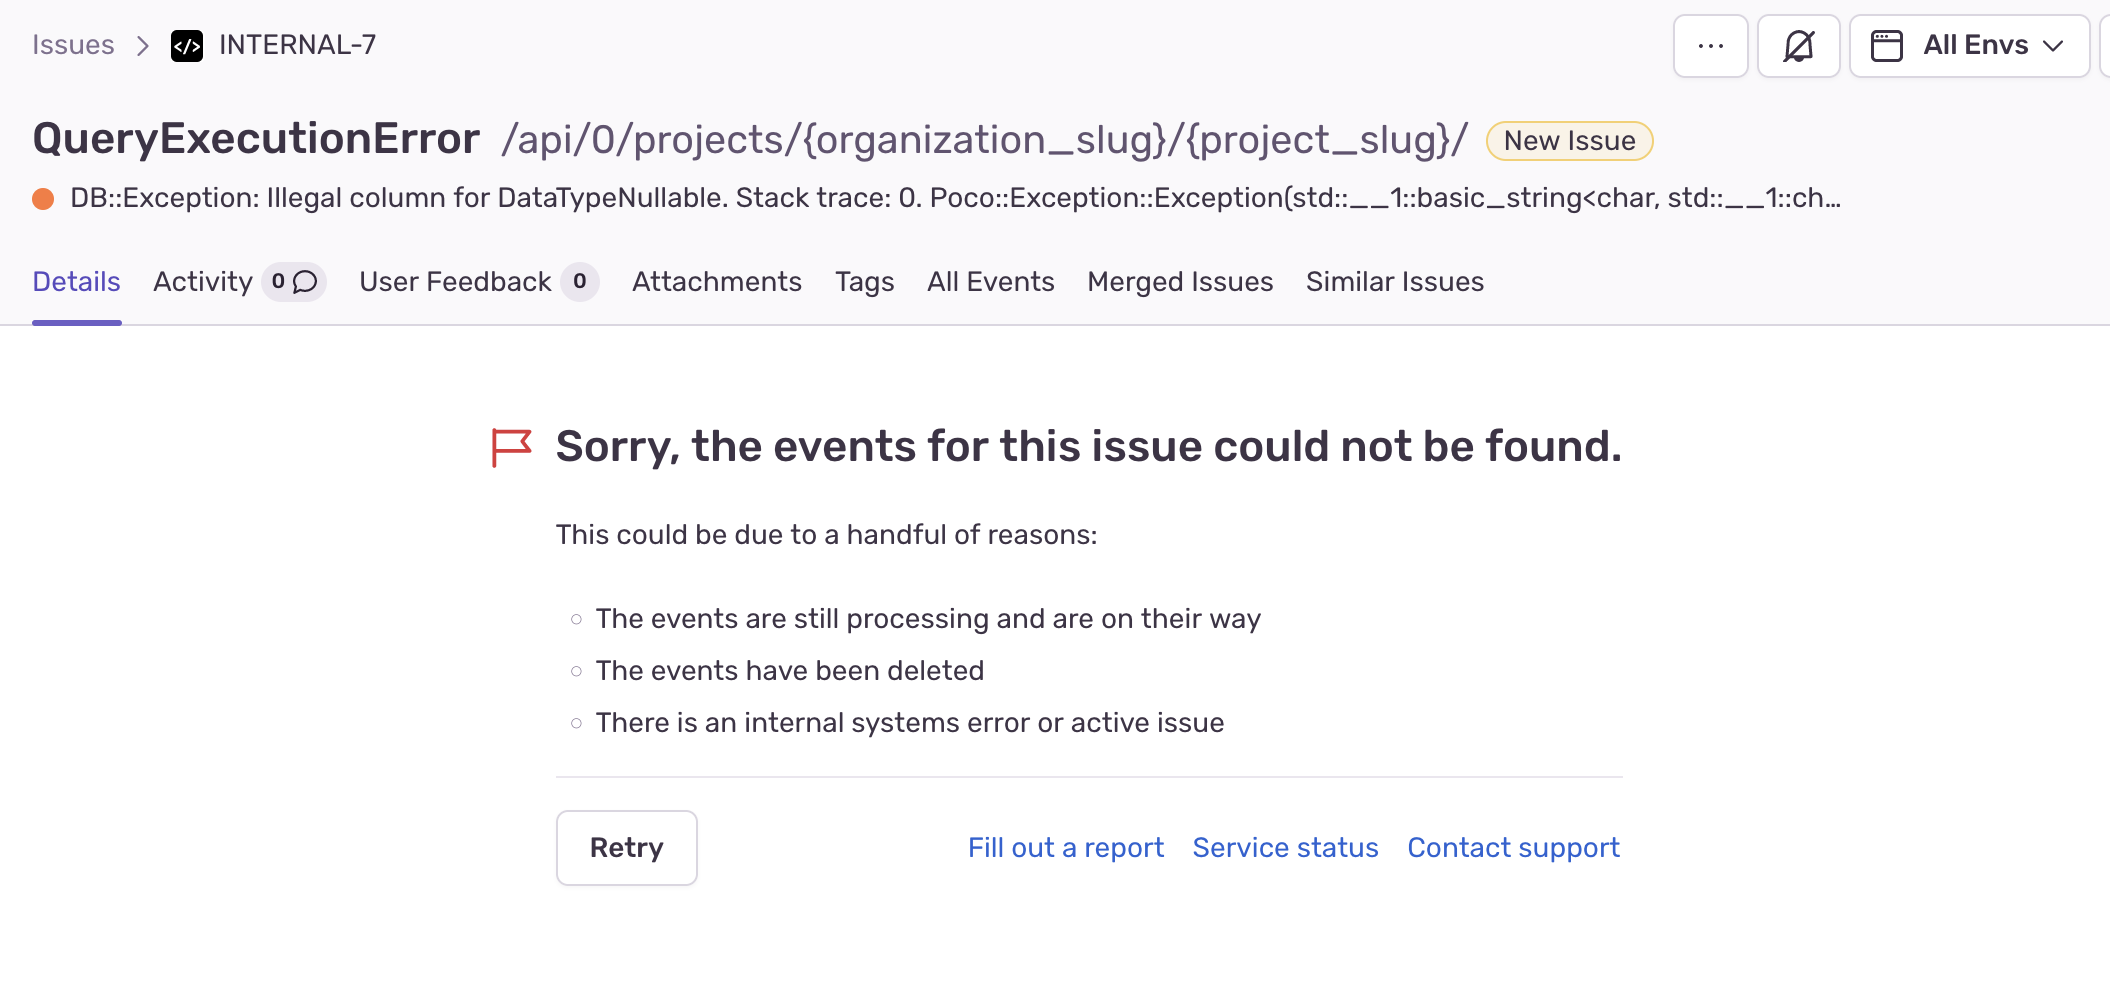Click the environments window icon
The image size is (2110, 988).
point(1888,45)
